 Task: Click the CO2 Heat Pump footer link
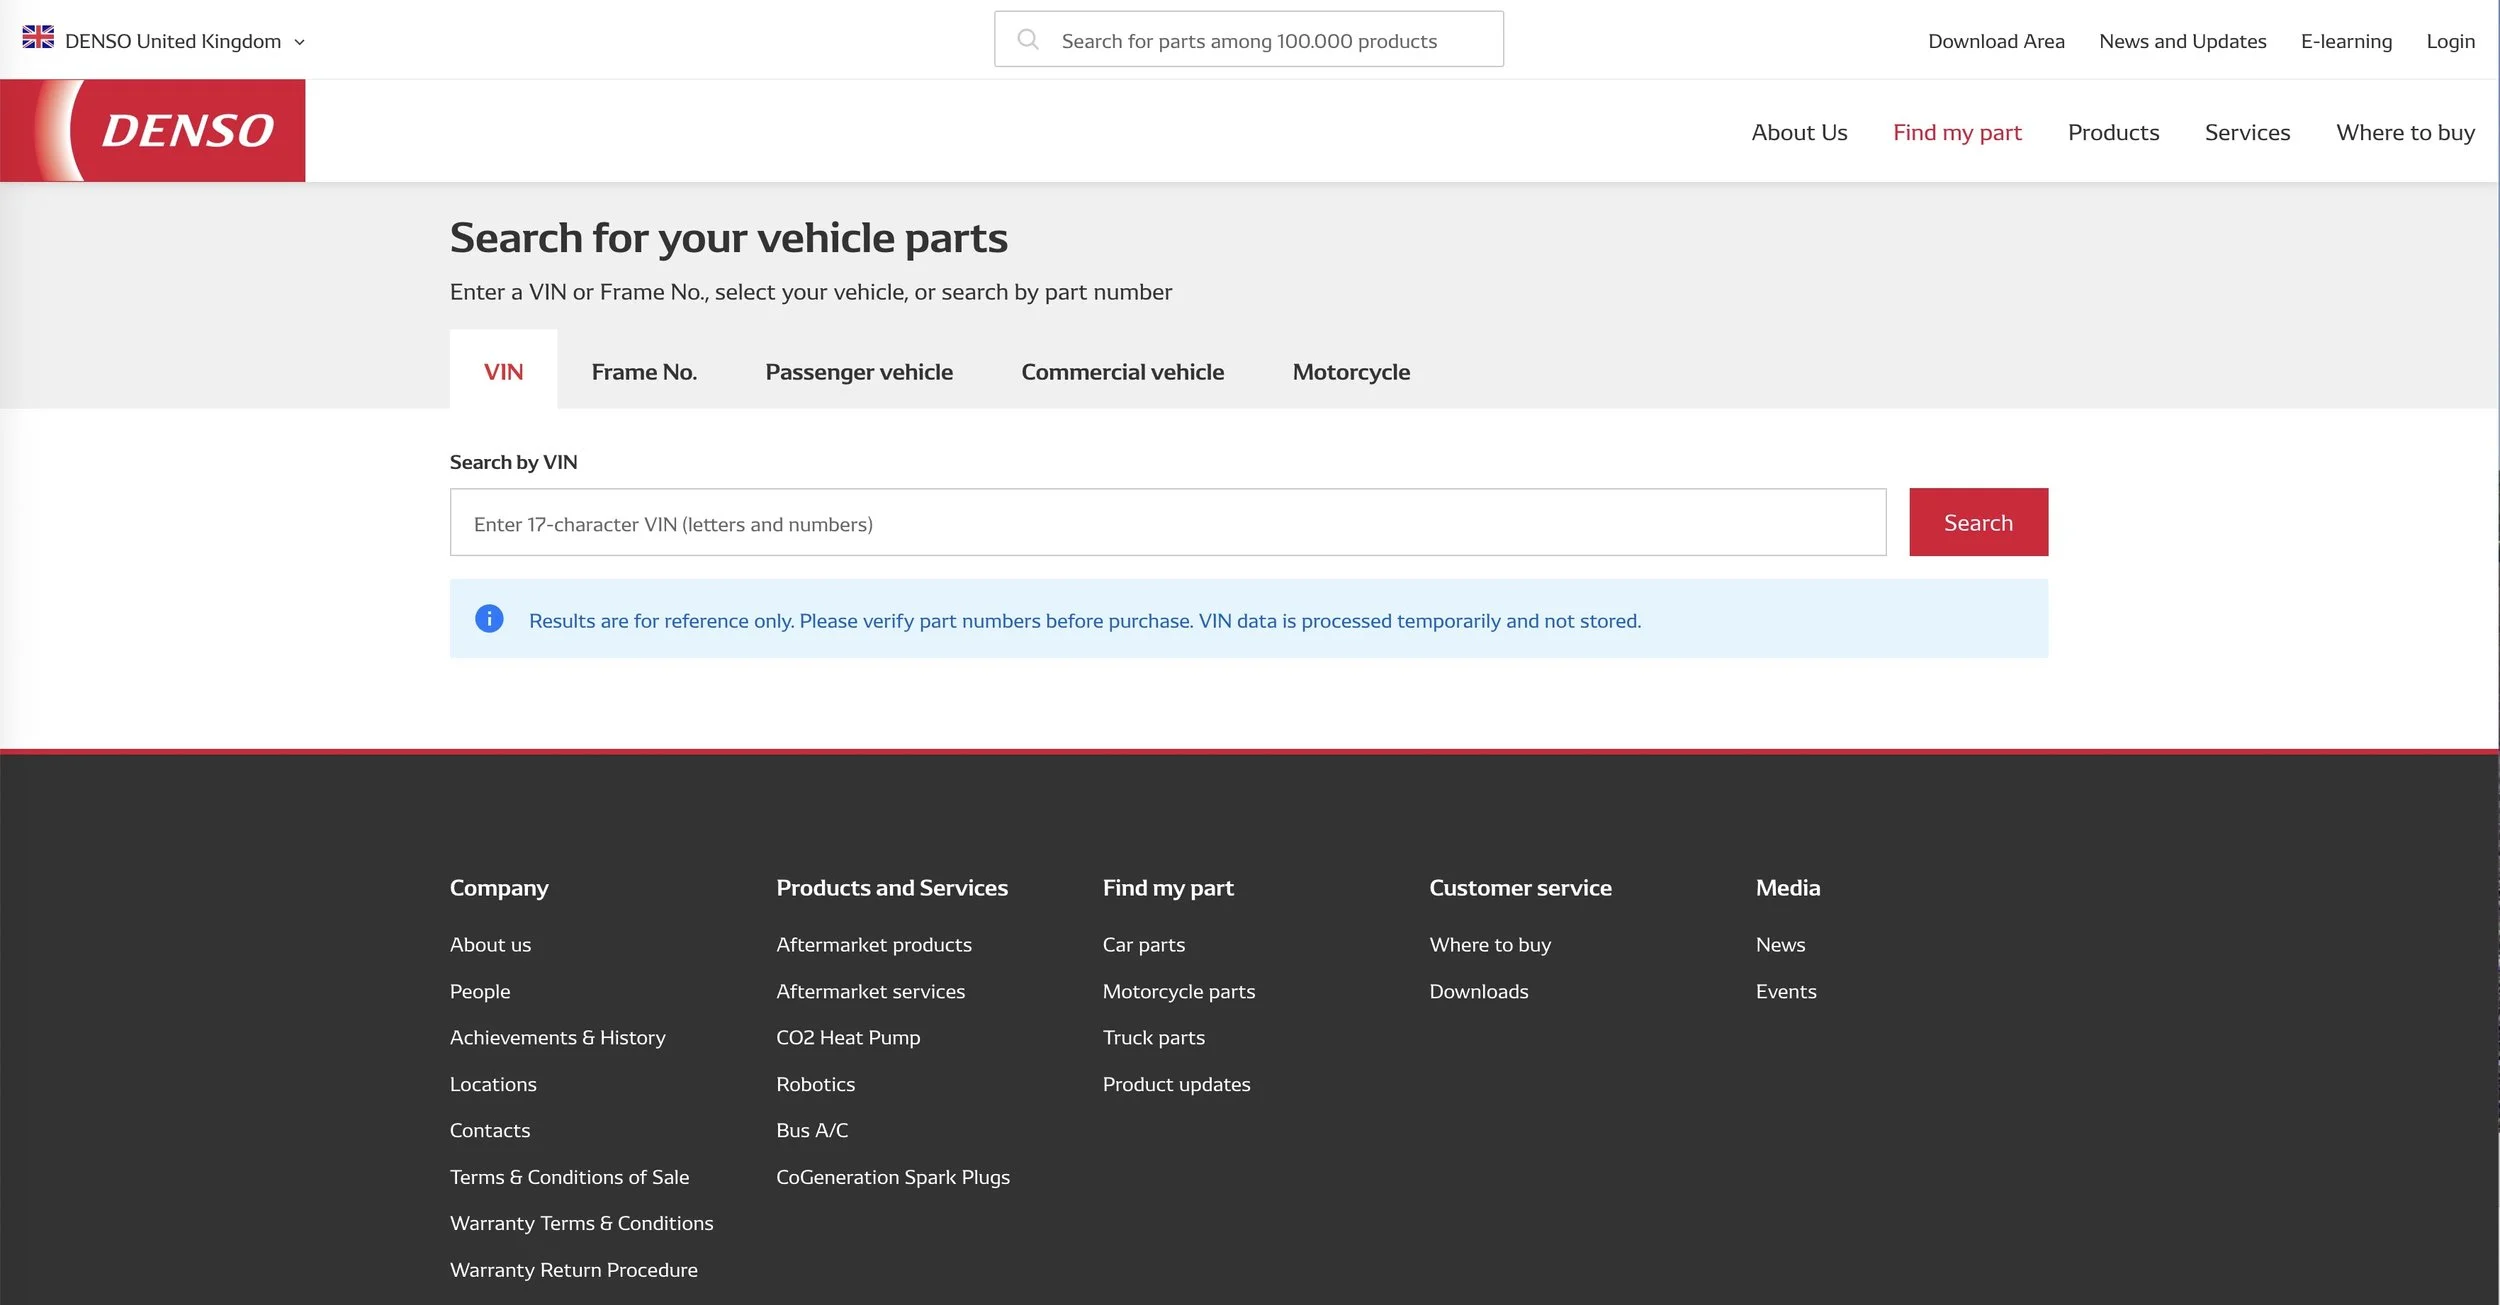pyautogui.click(x=848, y=1037)
